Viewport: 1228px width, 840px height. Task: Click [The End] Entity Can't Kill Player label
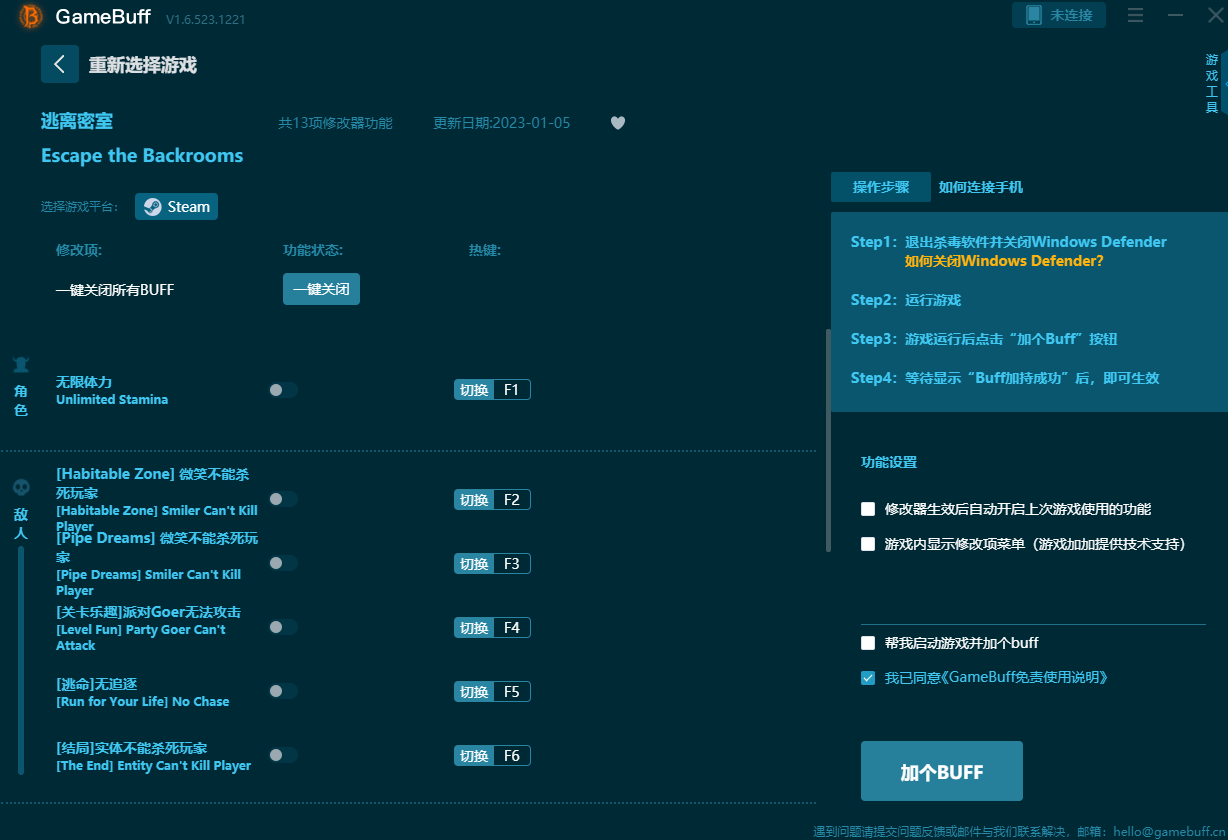[154, 765]
